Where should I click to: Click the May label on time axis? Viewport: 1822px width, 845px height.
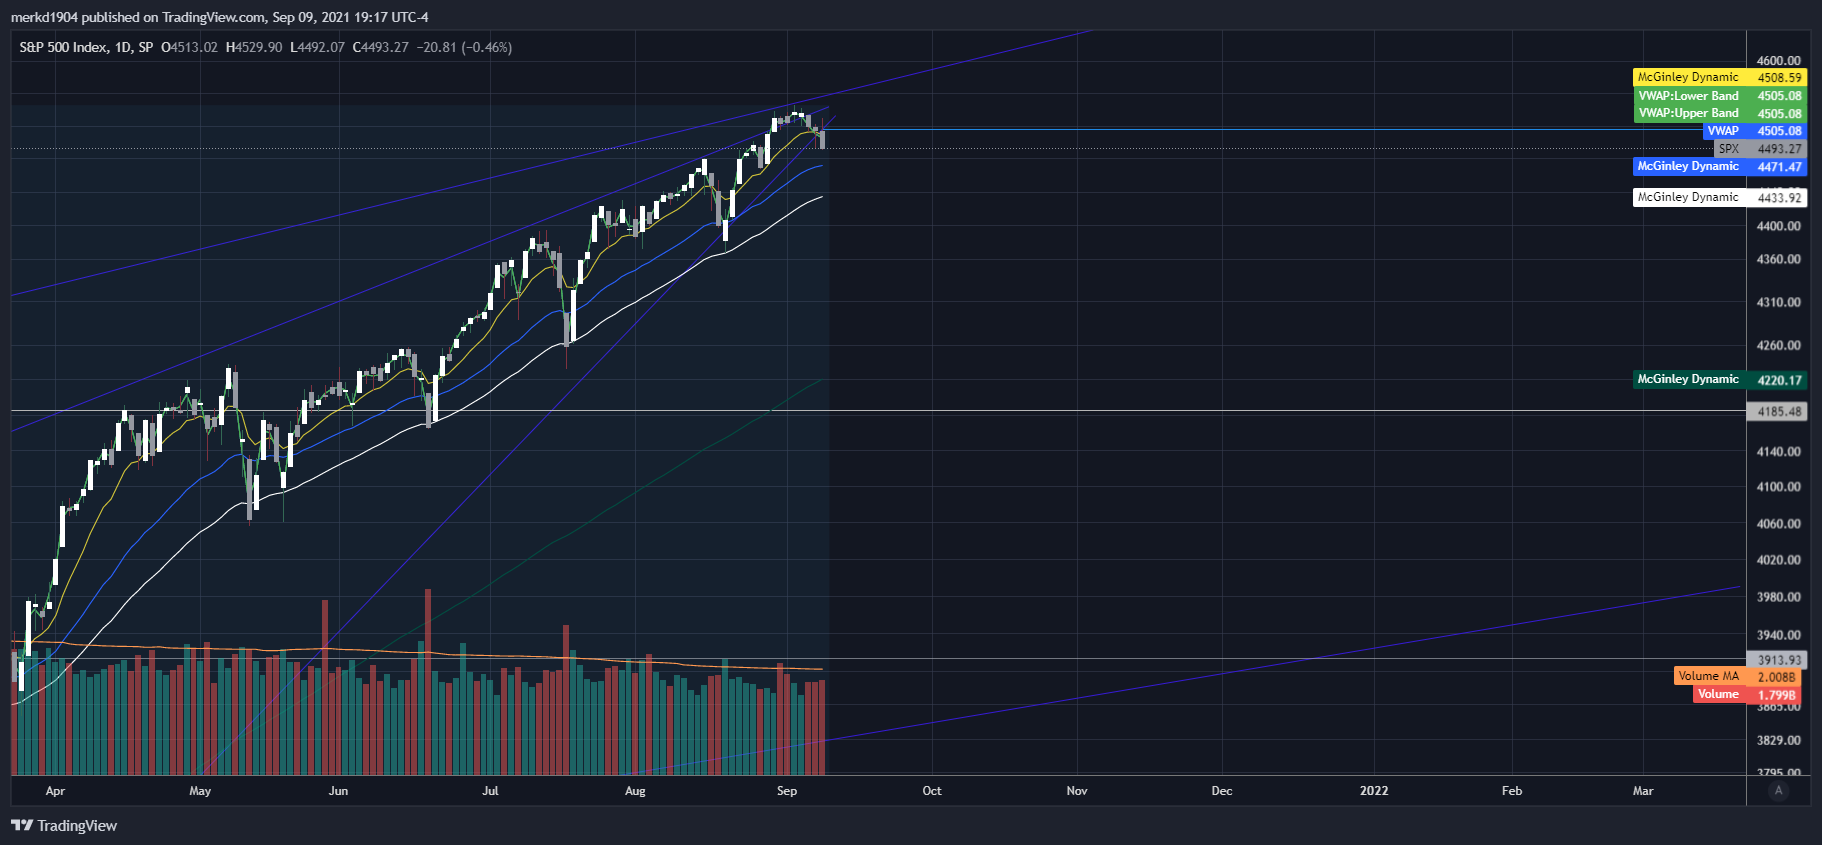[x=200, y=791]
